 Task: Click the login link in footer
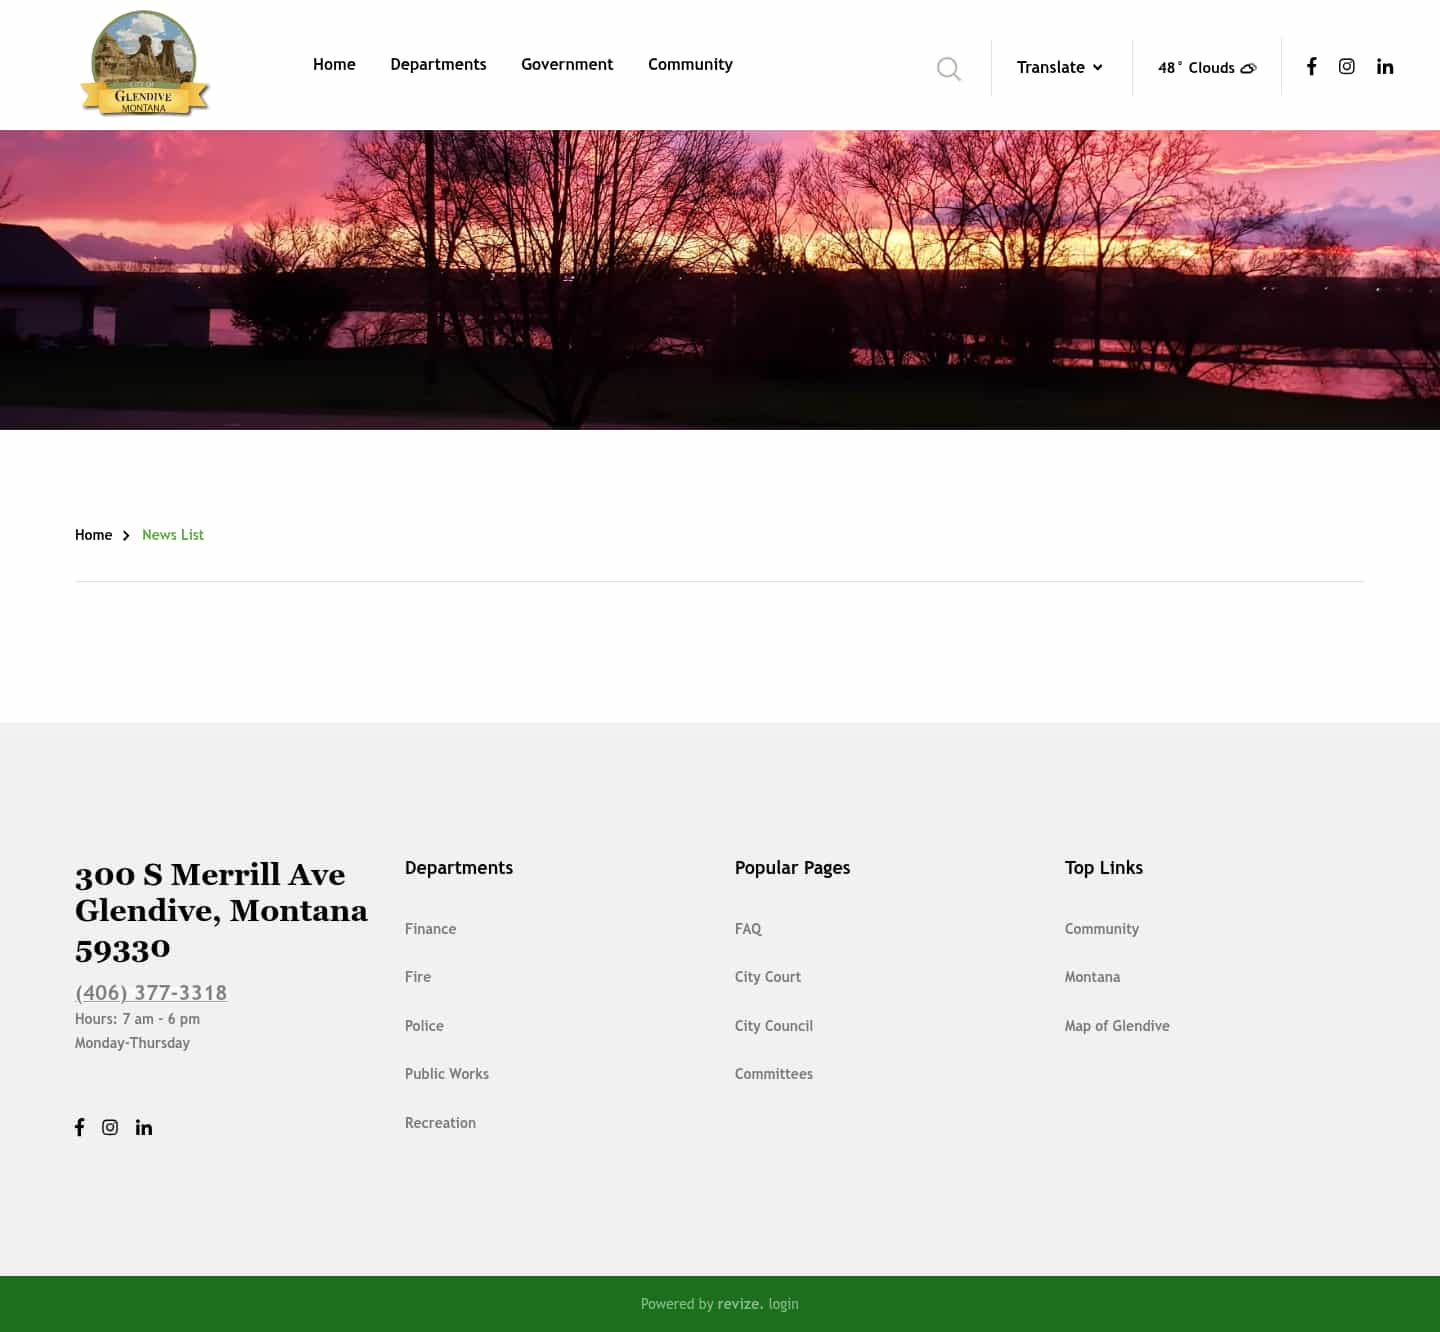point(784,1304)
